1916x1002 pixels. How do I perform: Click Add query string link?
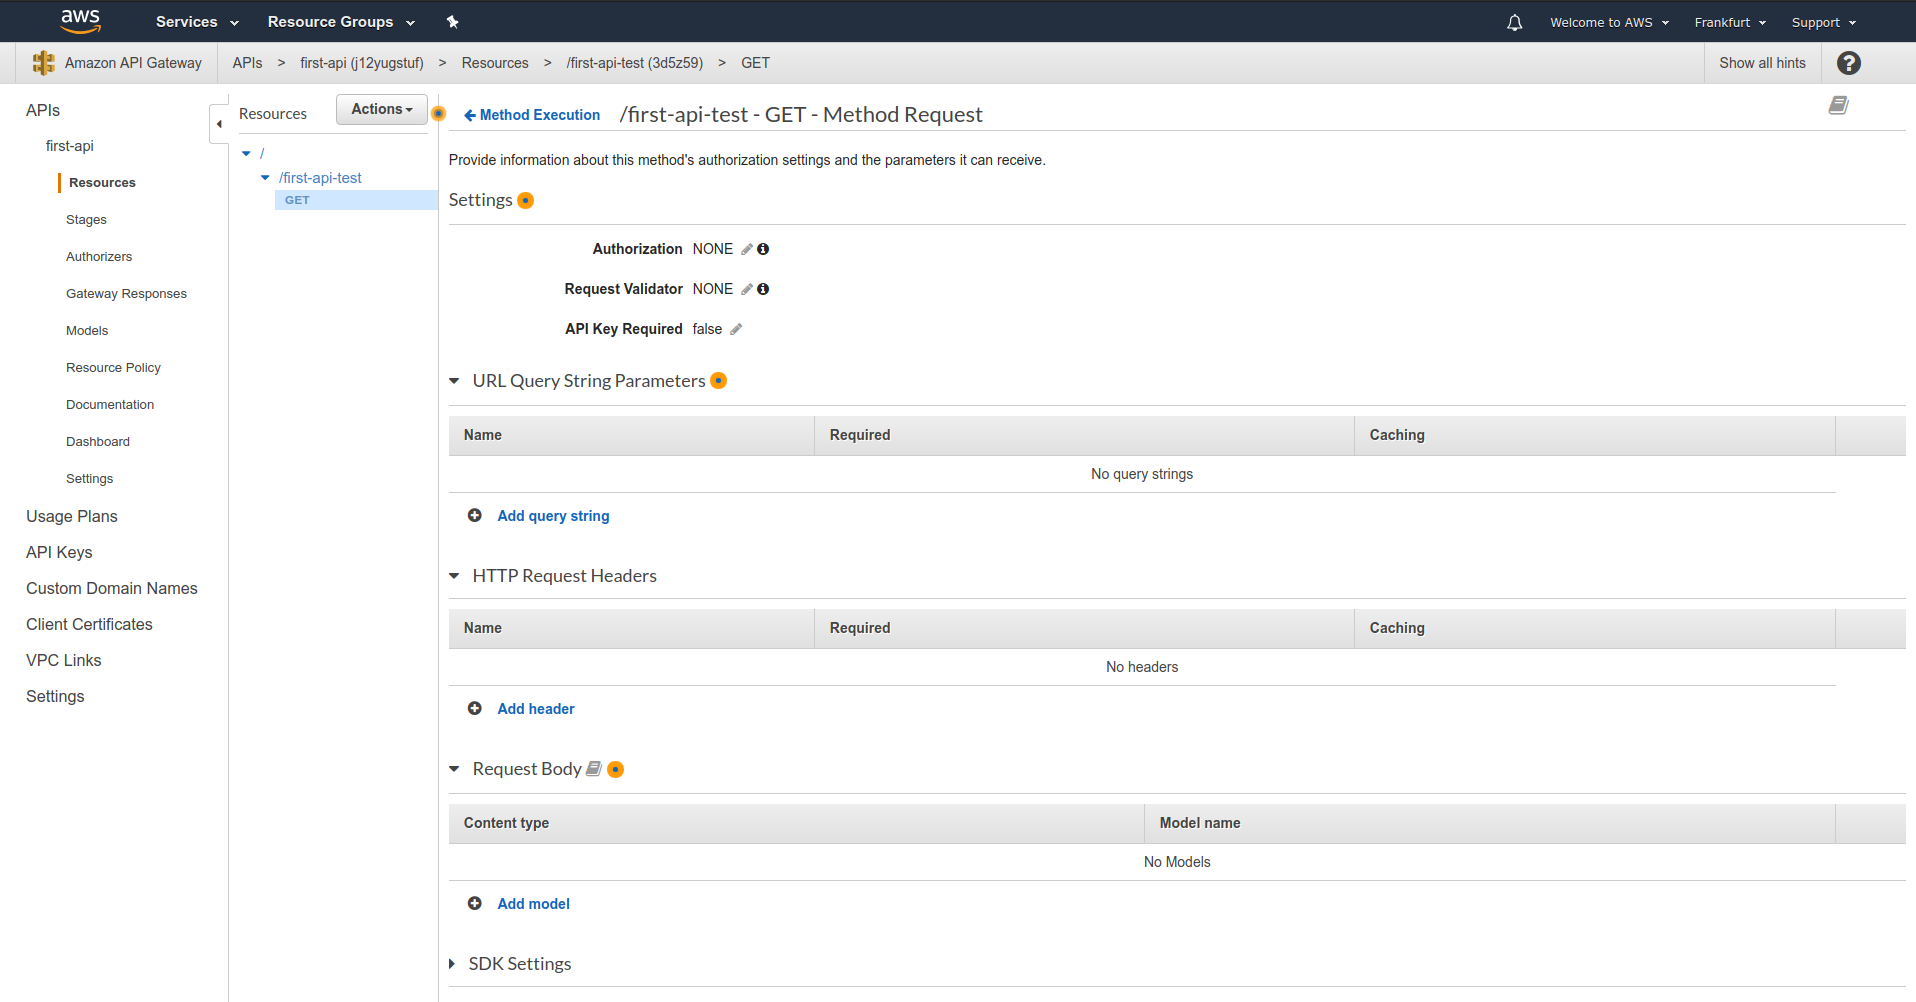point(553,516)
